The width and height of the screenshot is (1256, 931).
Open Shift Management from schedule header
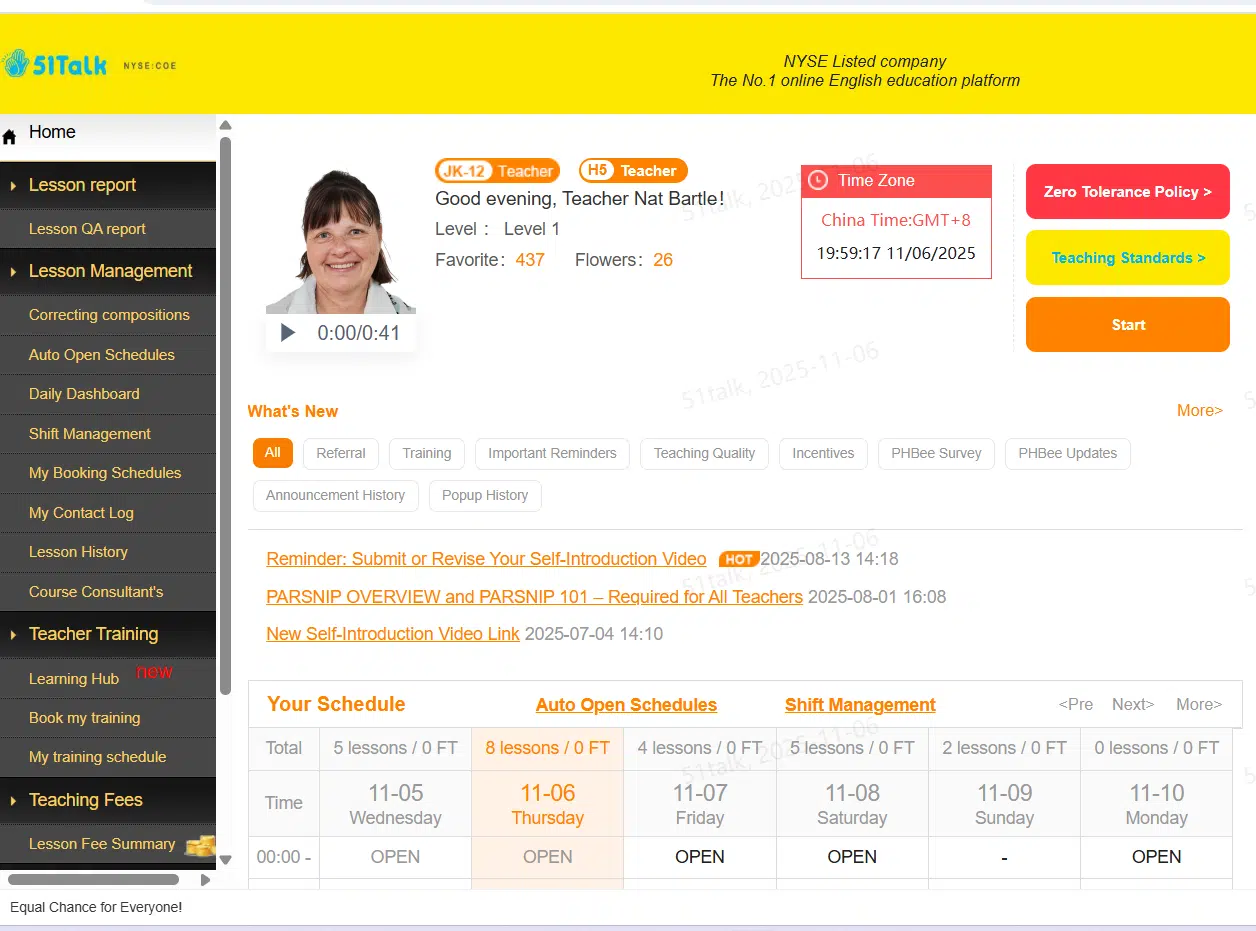tap(860, 705)
